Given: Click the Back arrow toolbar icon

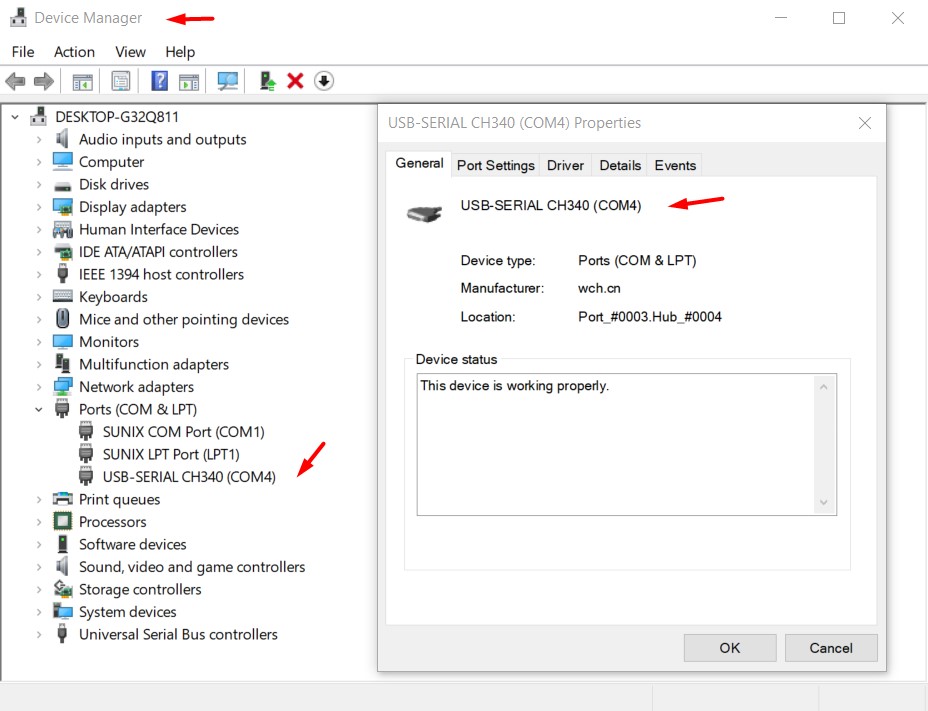Looking at the screenshot, I should pos(15,81).
